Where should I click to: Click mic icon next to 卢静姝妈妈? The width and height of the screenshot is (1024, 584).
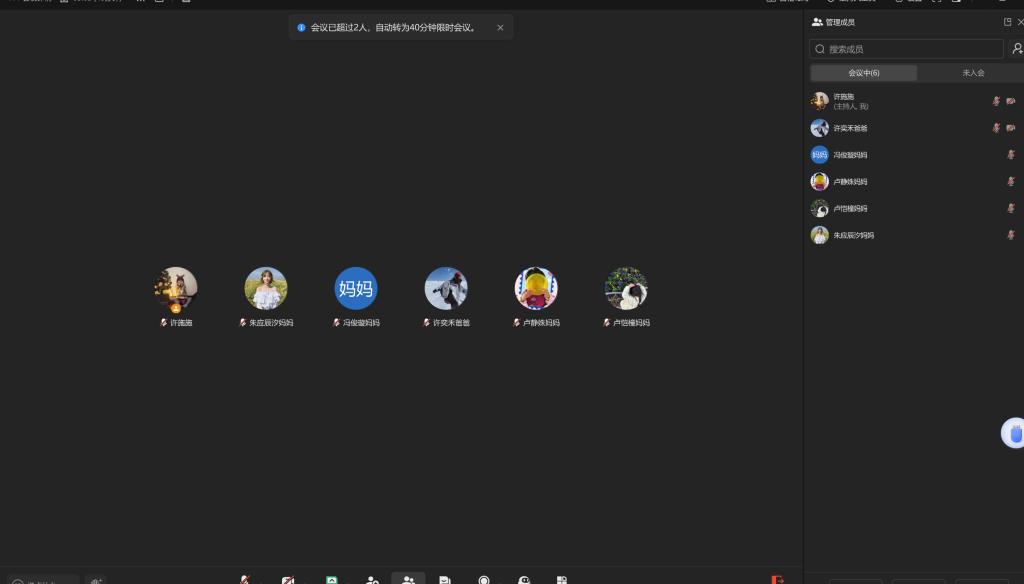tap(1011, 182)
